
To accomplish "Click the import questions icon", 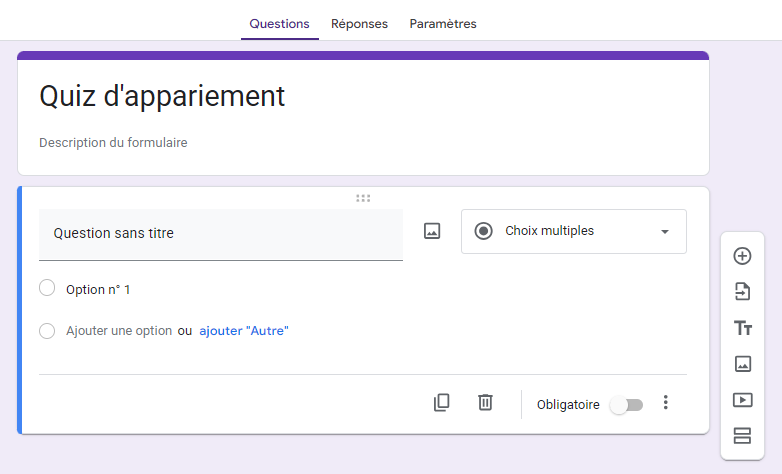I will click(x=742, y=292).
